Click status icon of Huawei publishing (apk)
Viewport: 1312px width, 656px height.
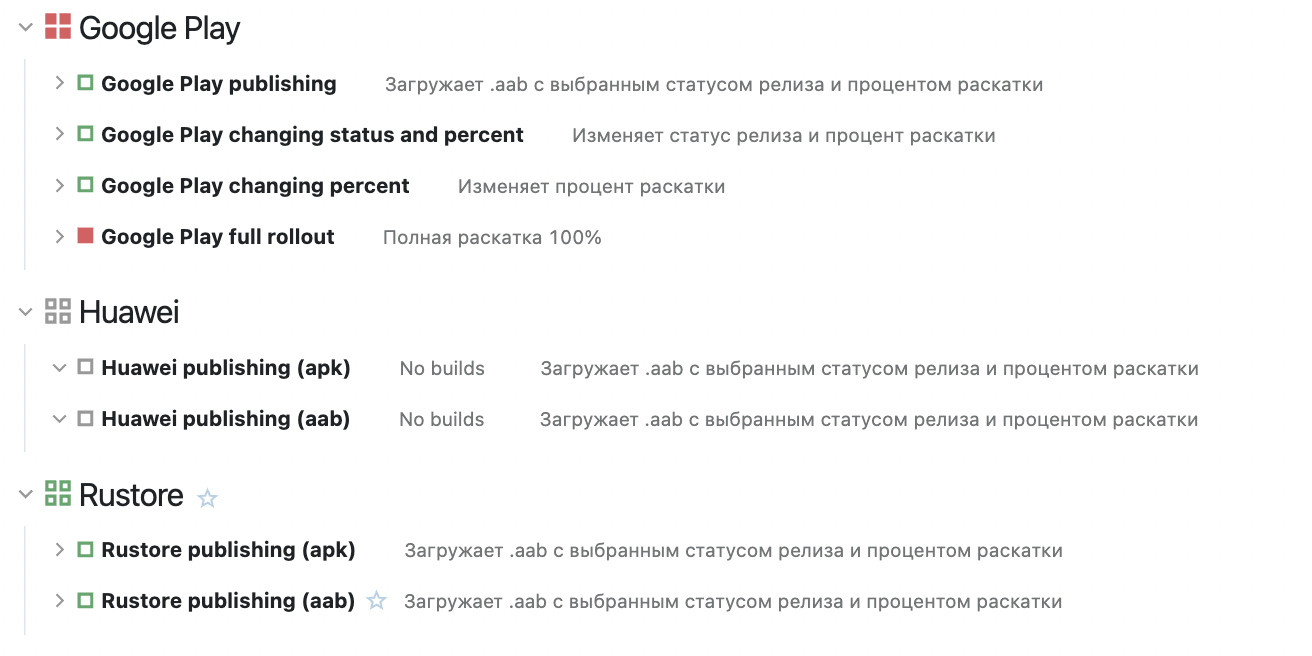coord(85,367)
